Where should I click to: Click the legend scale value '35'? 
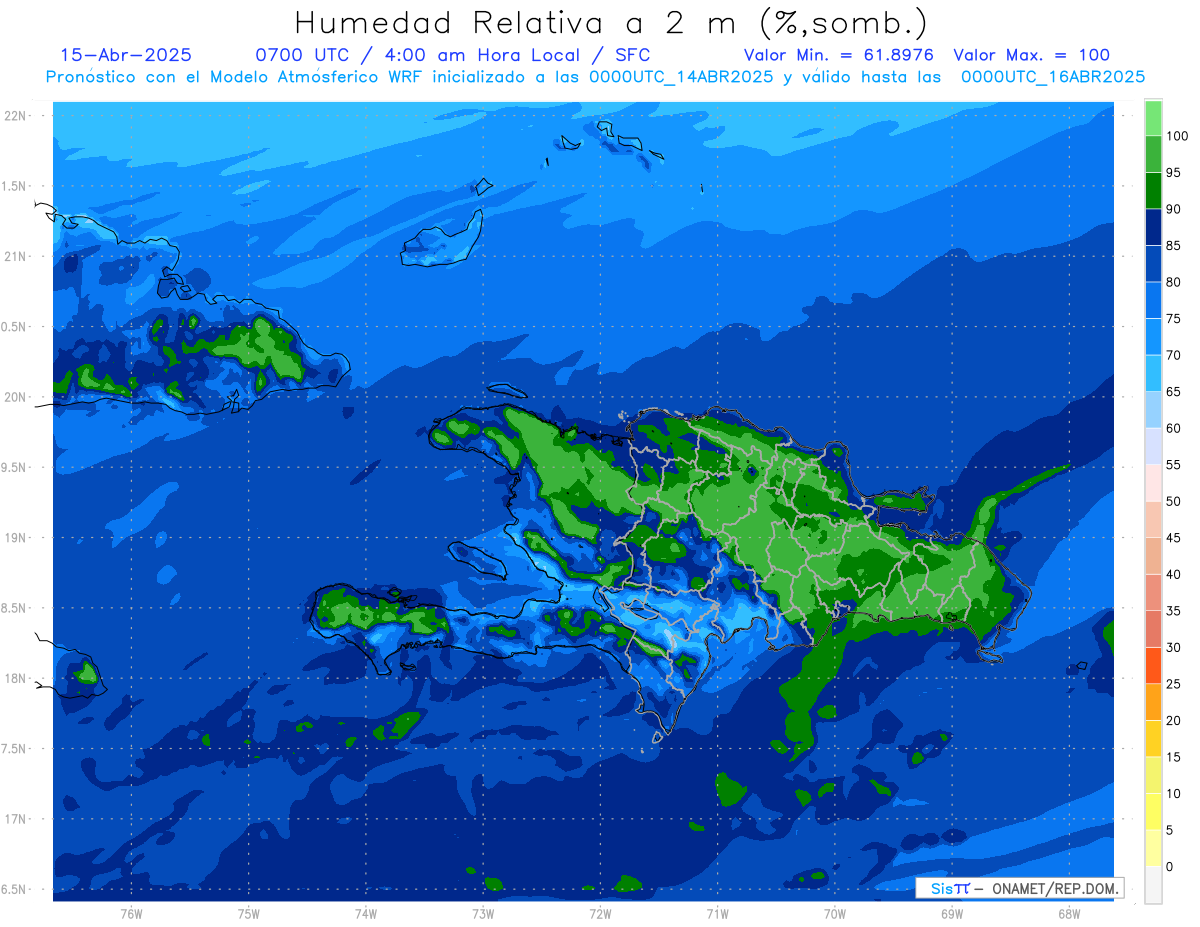tap(1173, 611)
